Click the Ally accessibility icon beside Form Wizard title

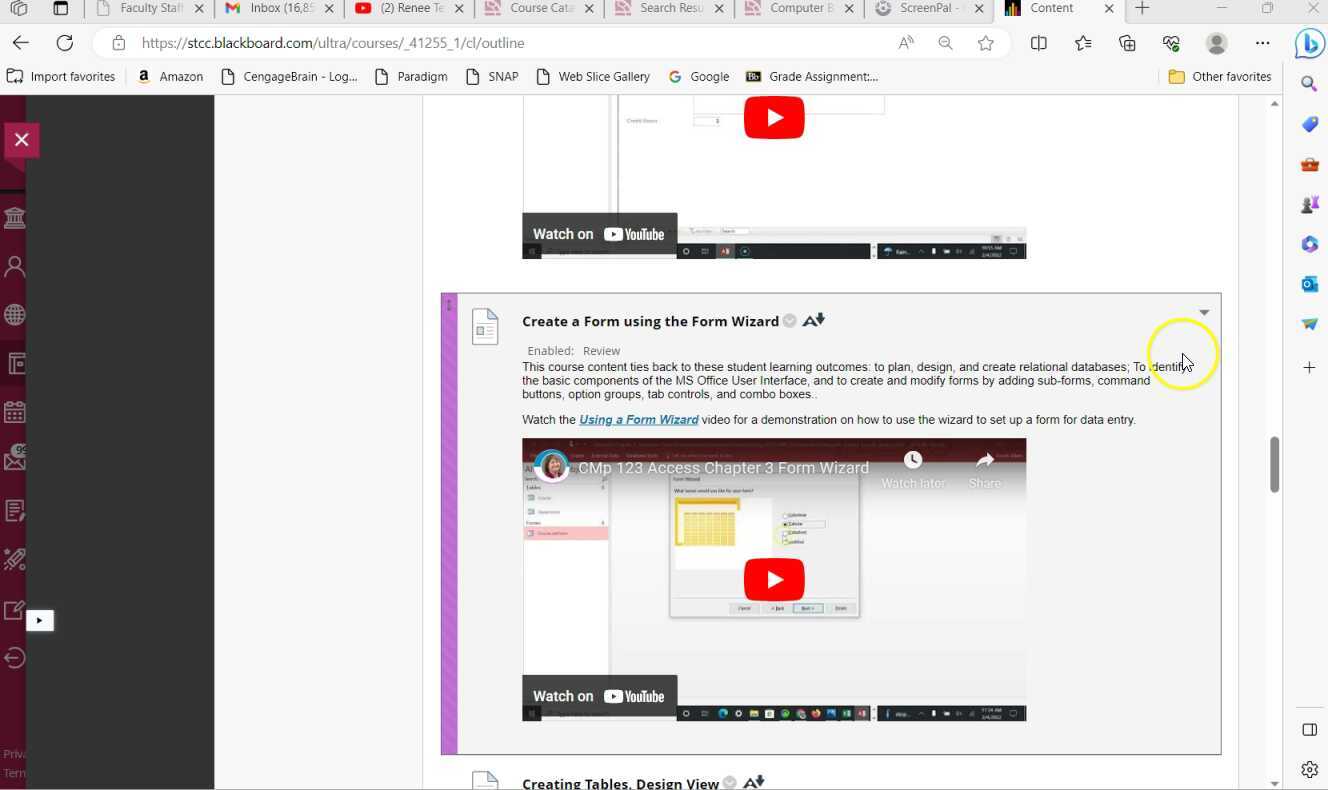tap(813, 321)
